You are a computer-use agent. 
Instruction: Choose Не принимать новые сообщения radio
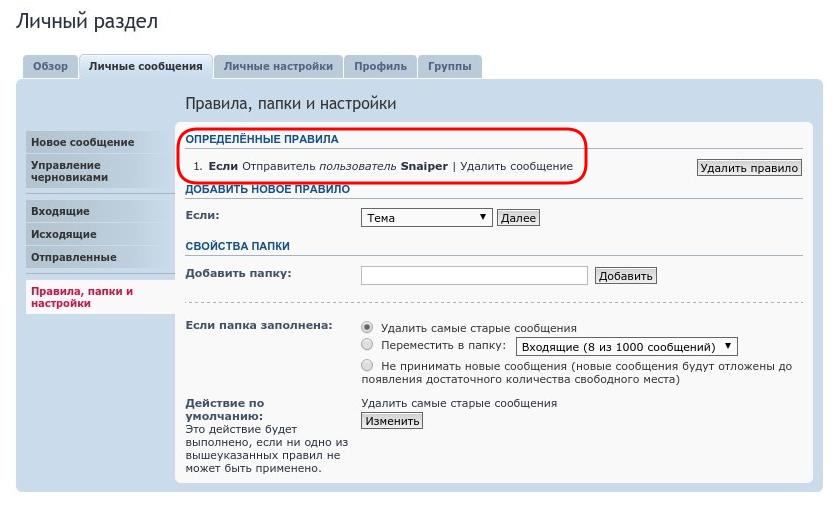(x=367, y=366)
